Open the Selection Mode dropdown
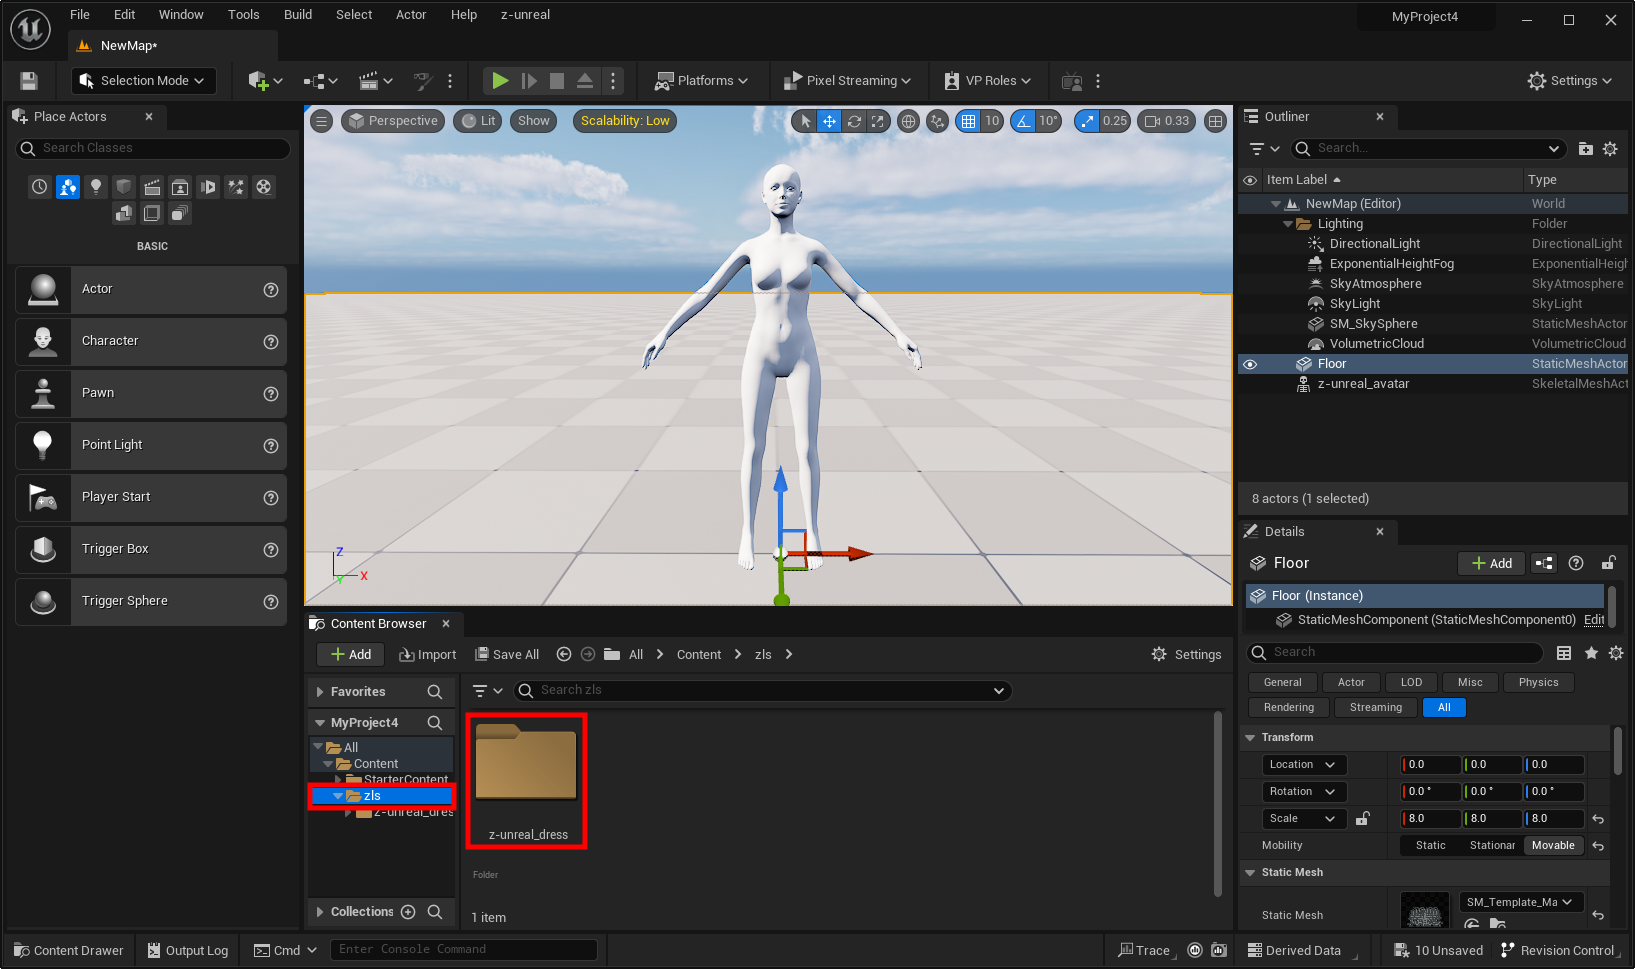 [x=144, y=81]
